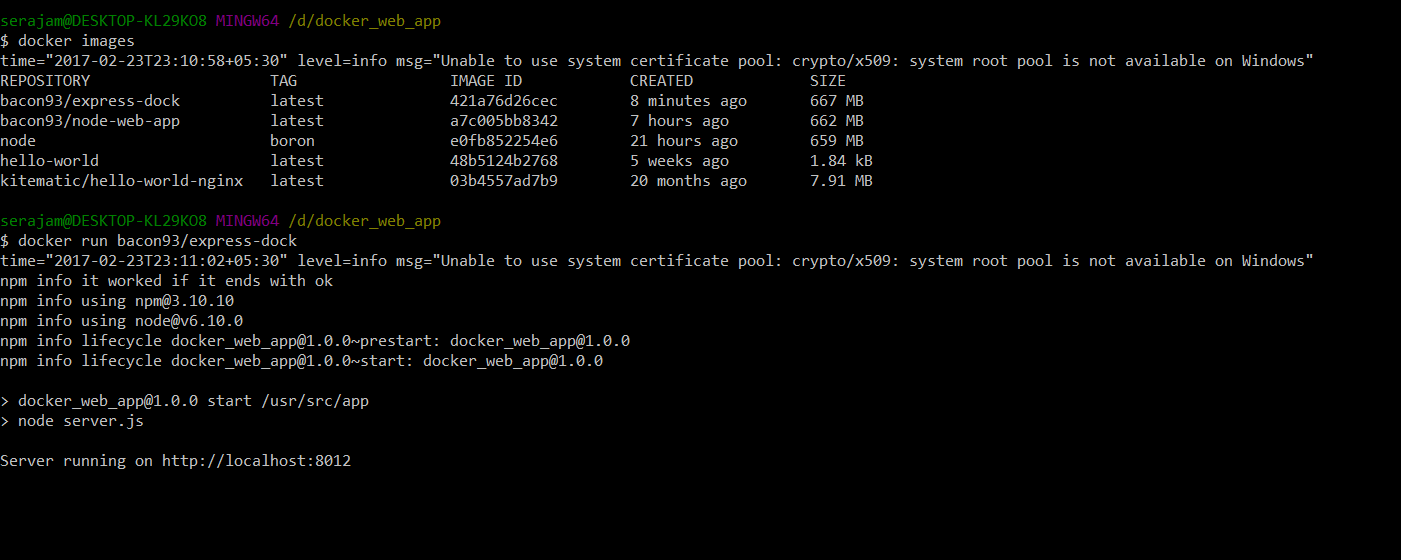Screen dimensions: 1401x560
Task: Click image ID e0fb852254e6
Action: (504, 141)
